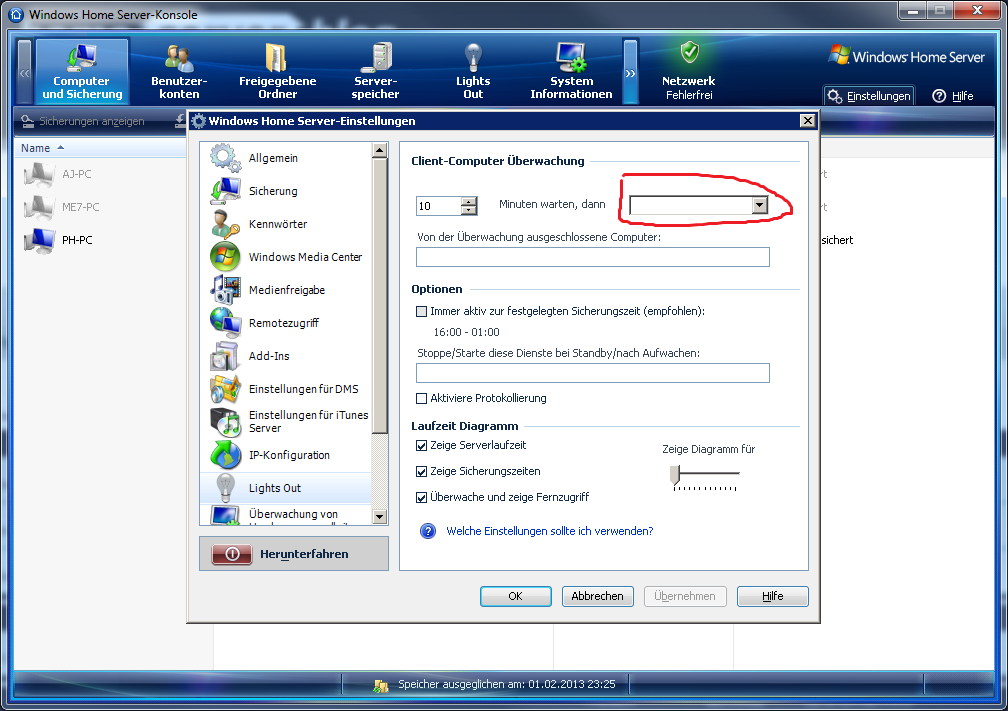Select Allgemein settings category
1008x711 pixels.
(286, 158)
